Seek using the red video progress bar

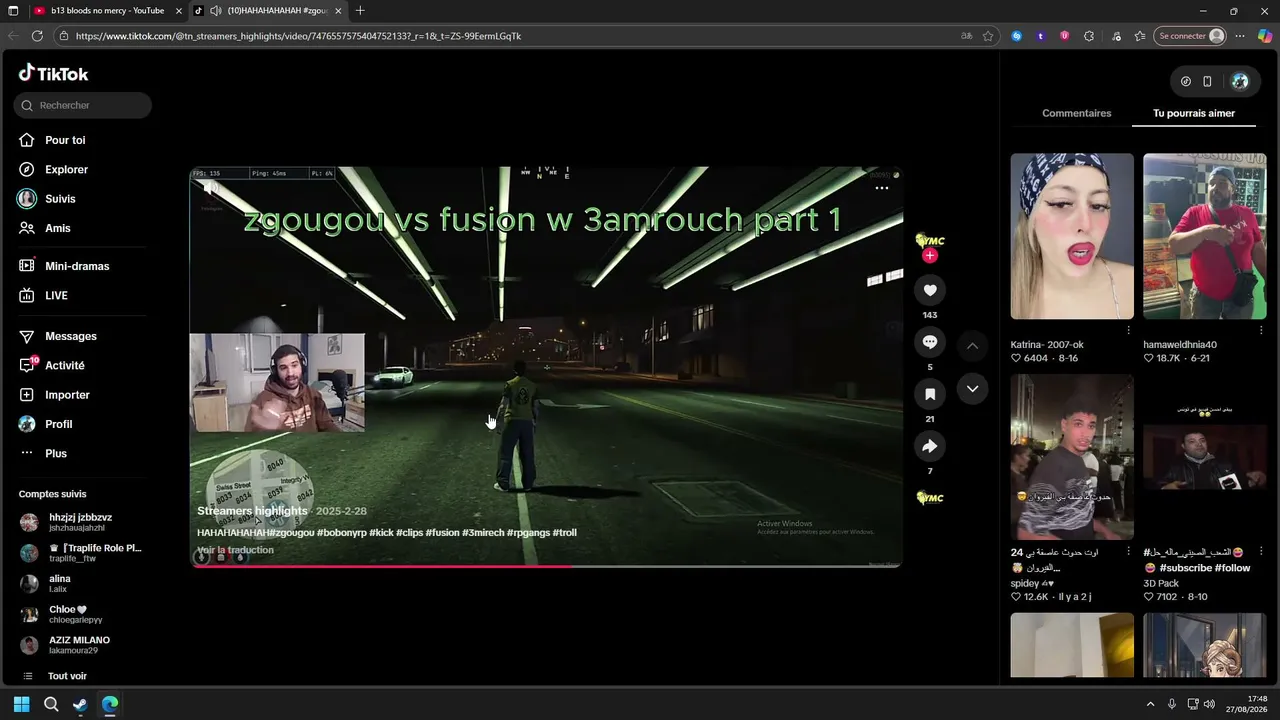(546, 566)
